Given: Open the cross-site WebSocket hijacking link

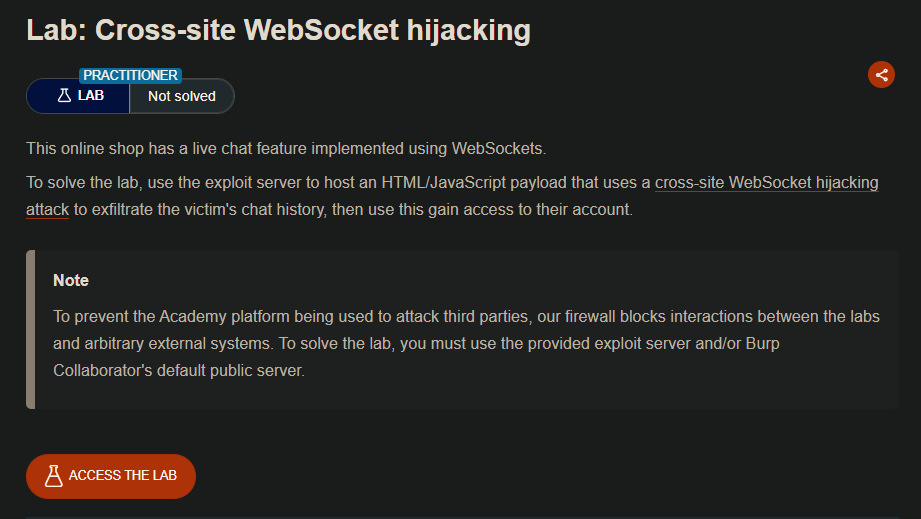Looking at the screenshot, I should (766, 183).
